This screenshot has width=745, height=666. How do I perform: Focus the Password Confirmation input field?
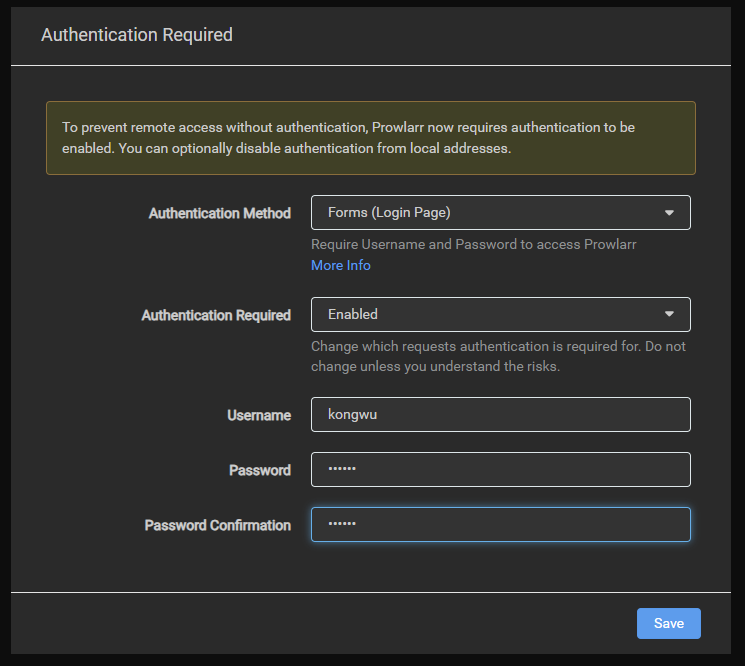[501, 524]
